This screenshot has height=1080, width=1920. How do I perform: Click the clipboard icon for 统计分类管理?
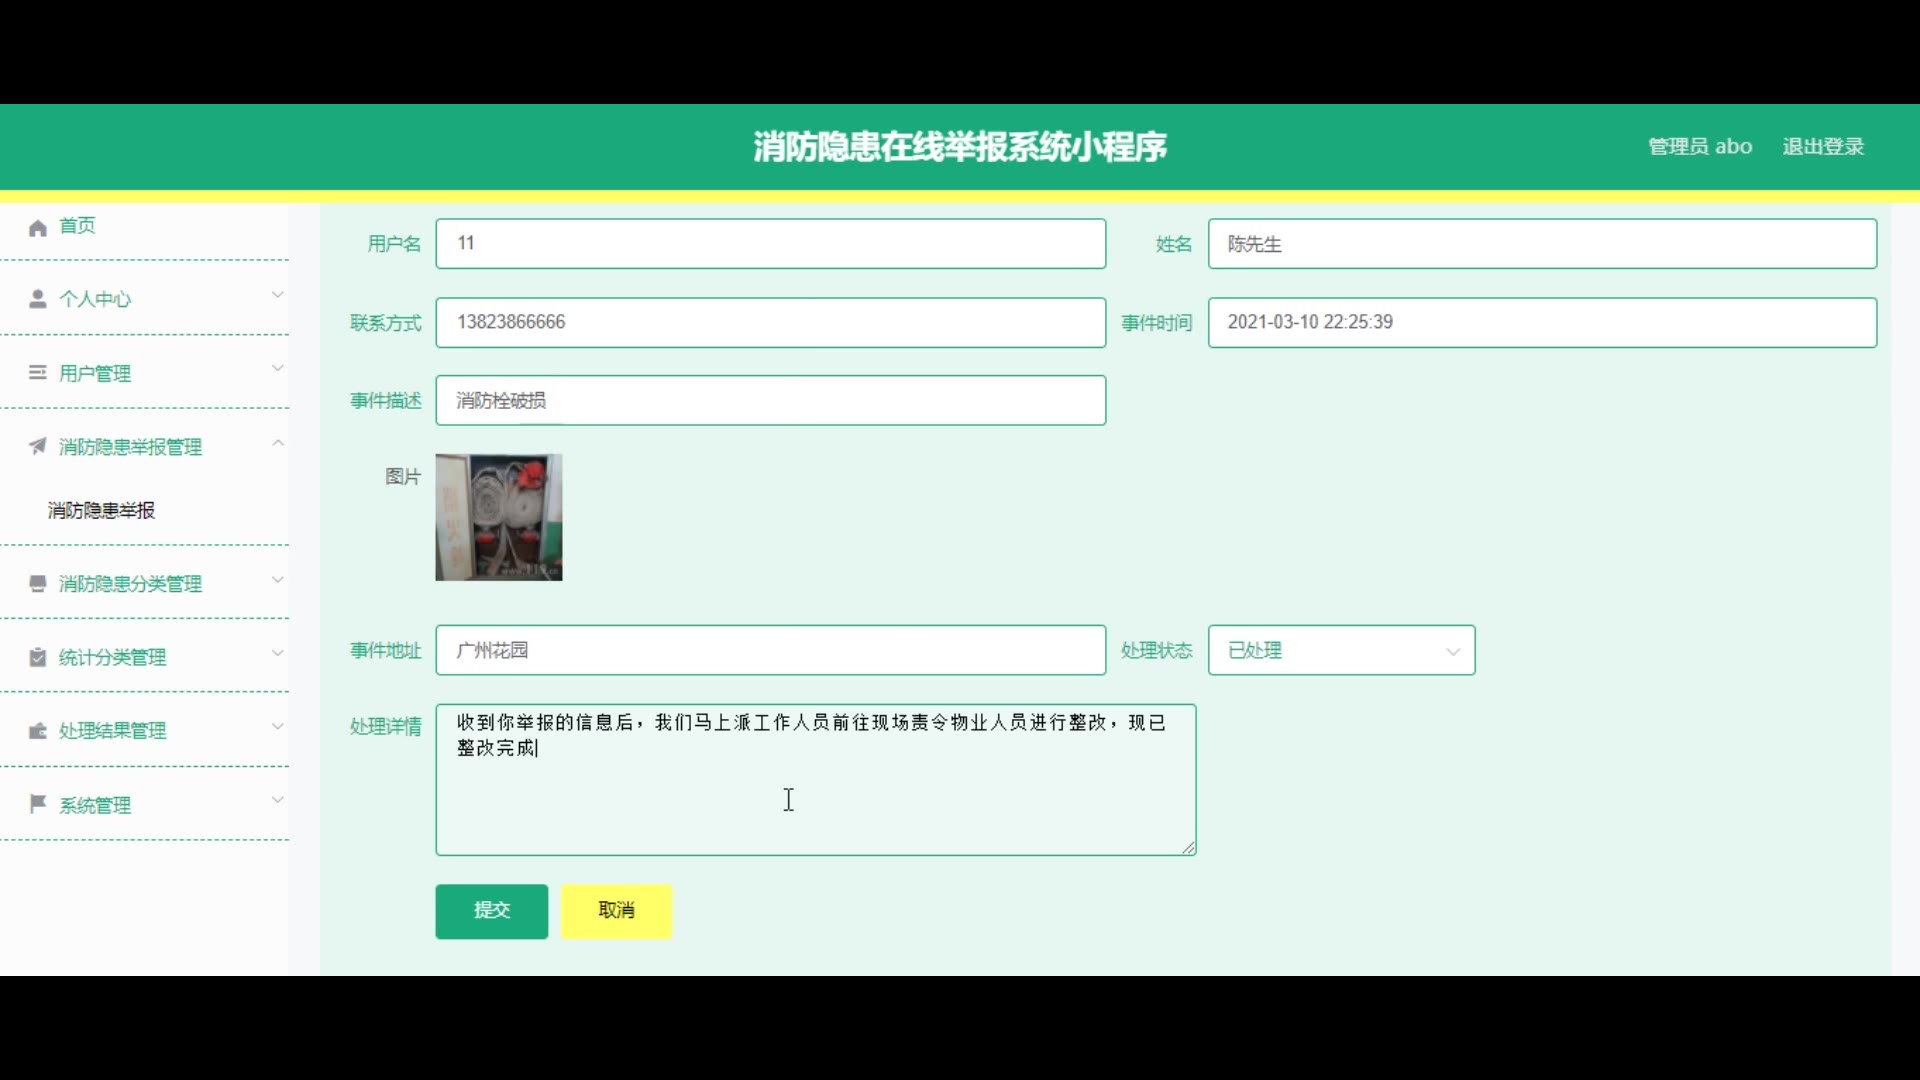(x=38, y=657)
